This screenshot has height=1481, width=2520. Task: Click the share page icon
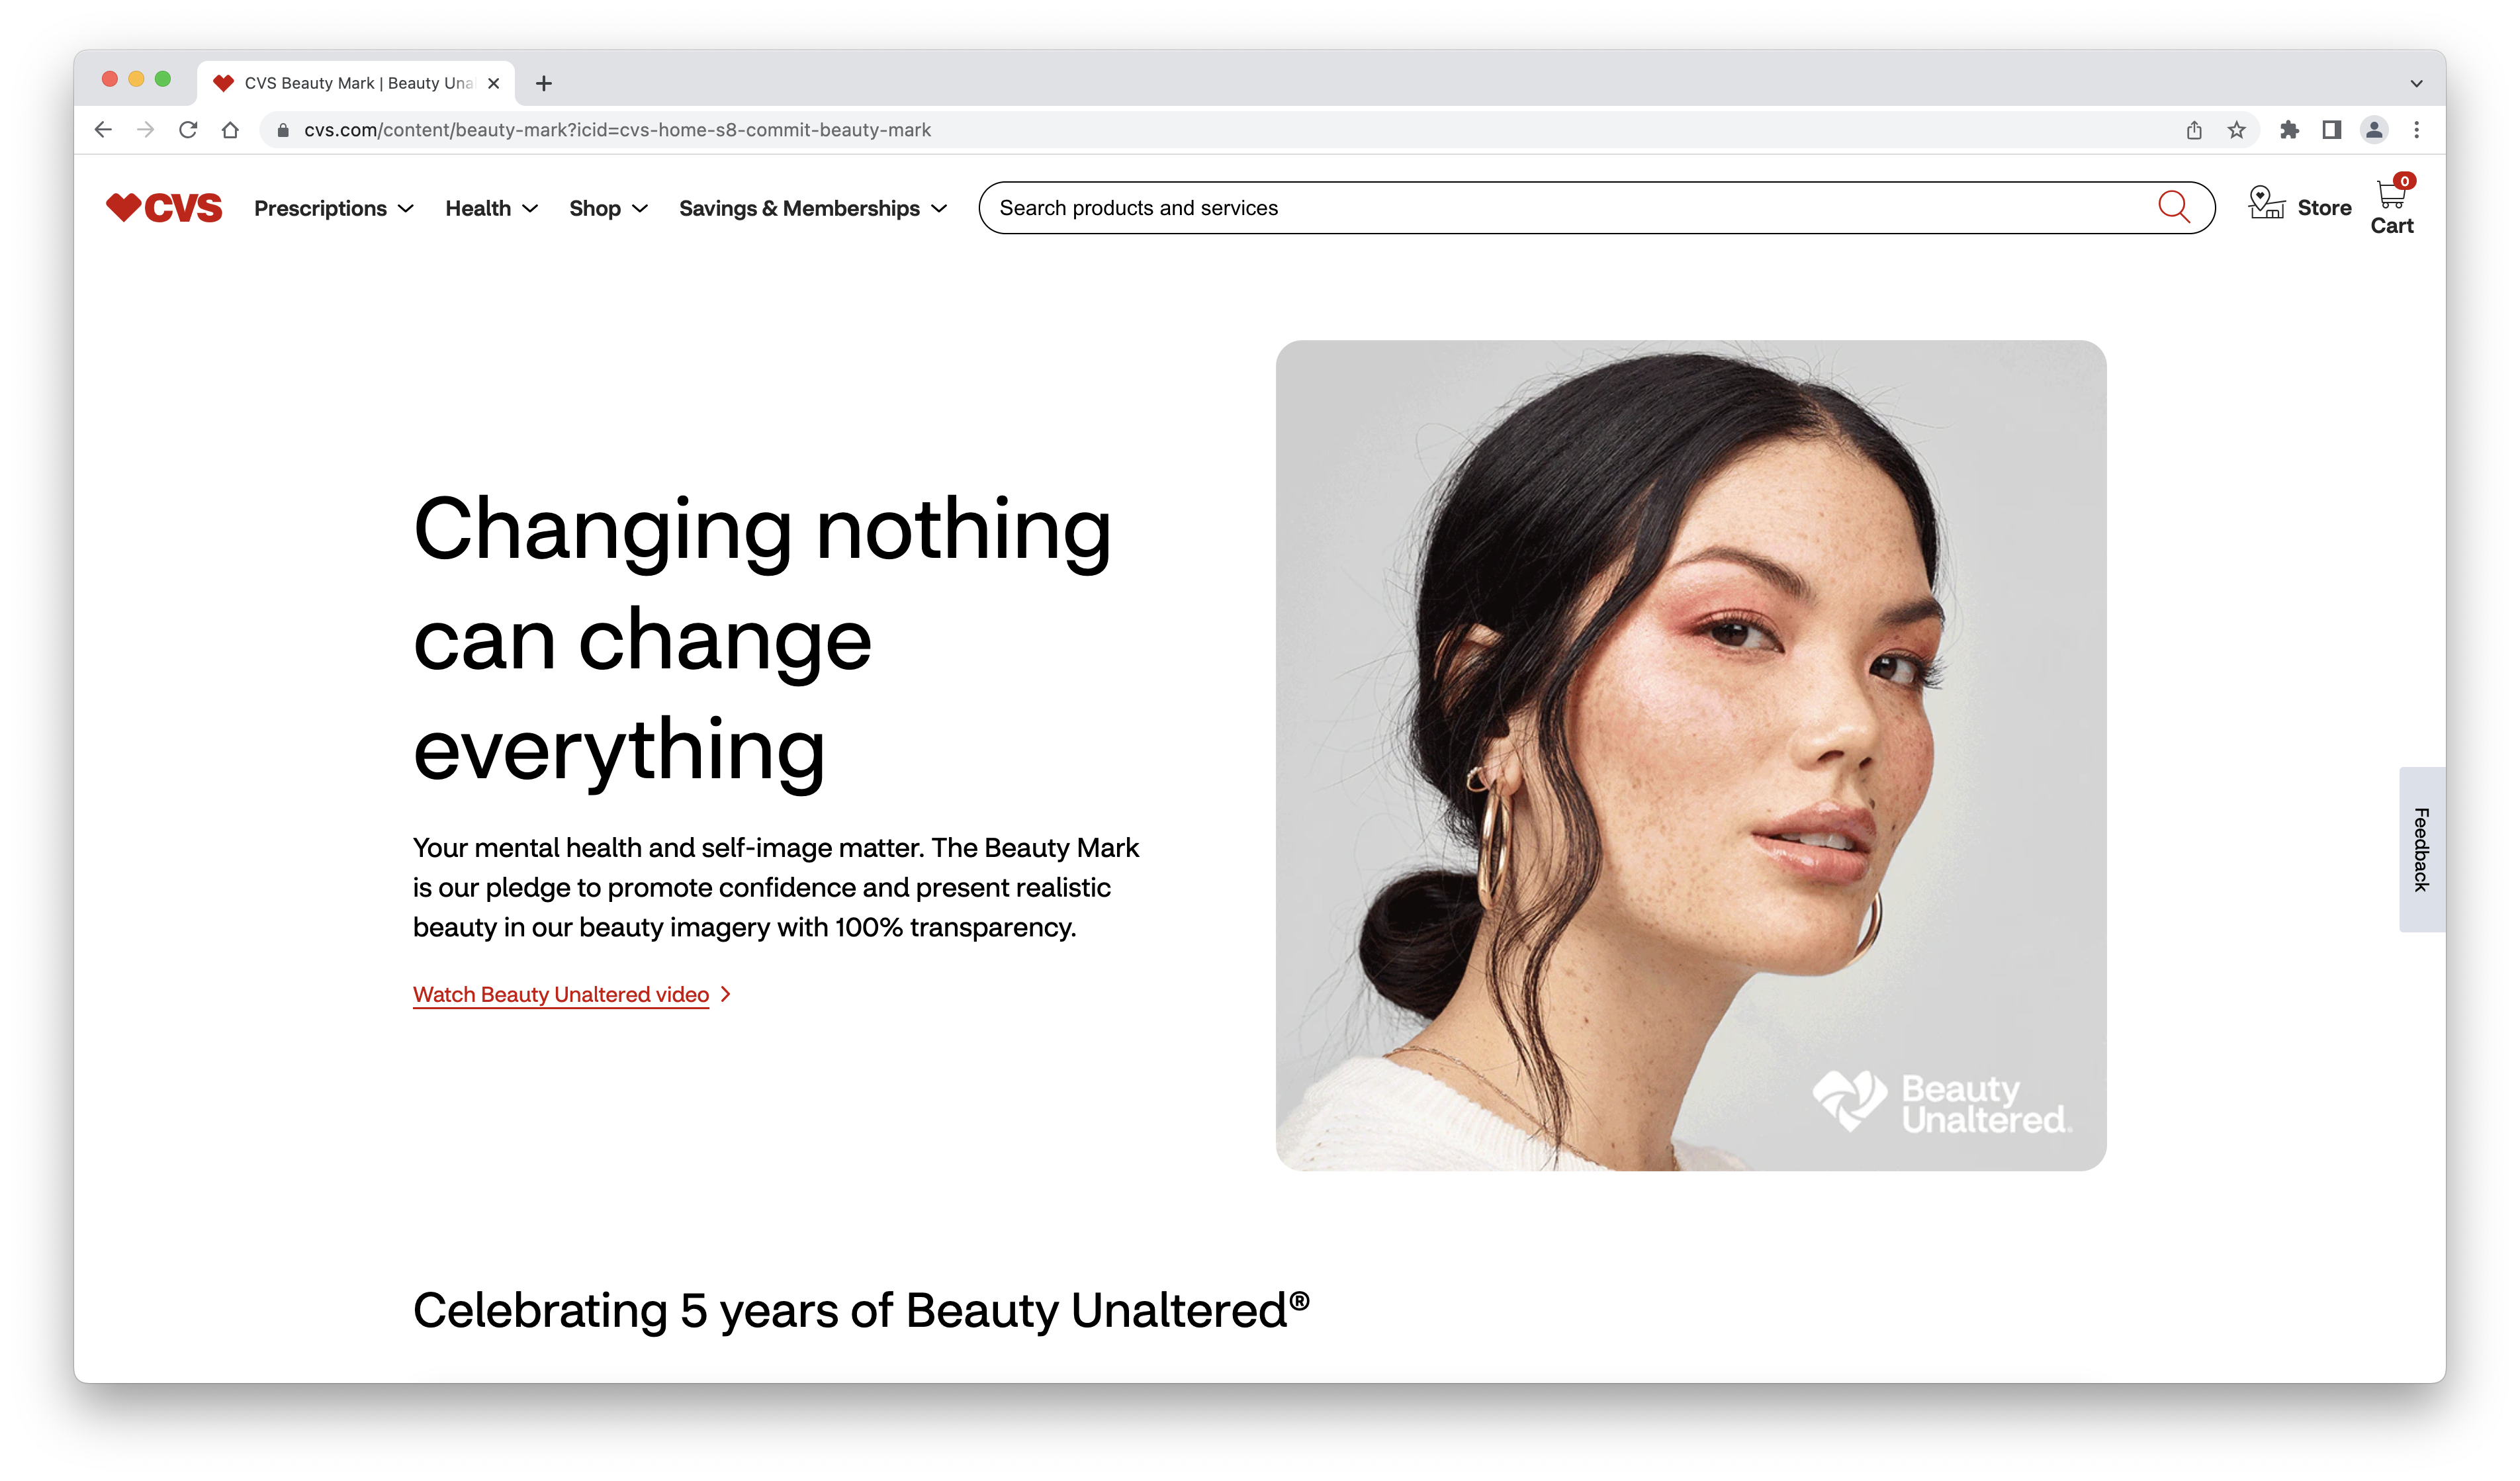(2194, 130)
